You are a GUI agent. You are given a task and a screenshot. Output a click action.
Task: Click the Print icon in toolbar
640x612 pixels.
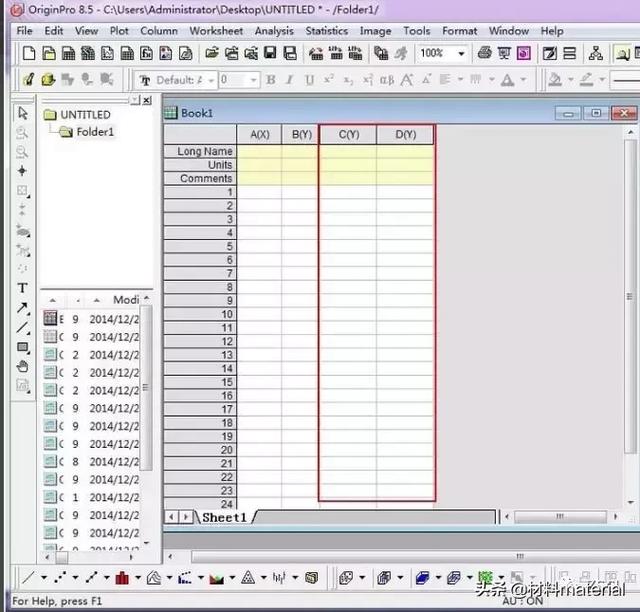click(x=484, y=53)
